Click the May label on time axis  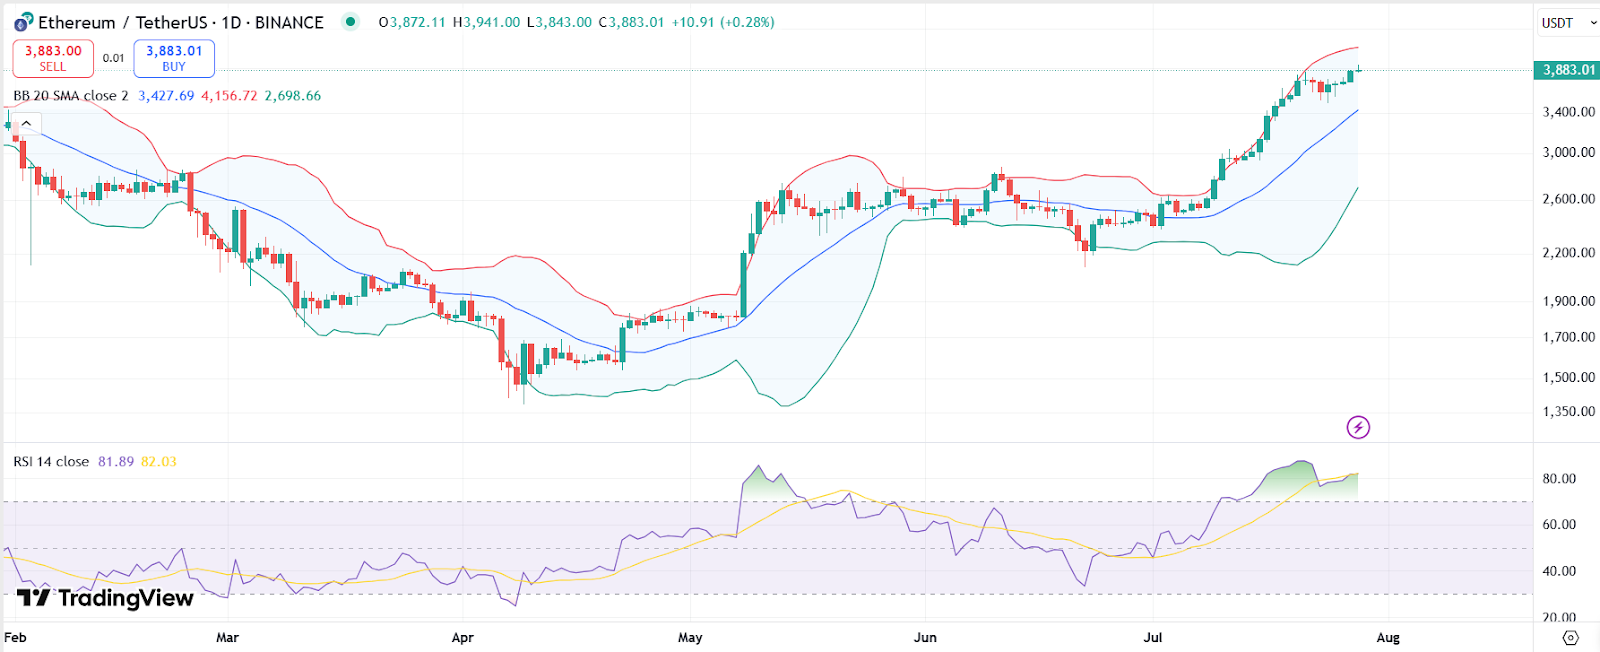click(690, 637)
